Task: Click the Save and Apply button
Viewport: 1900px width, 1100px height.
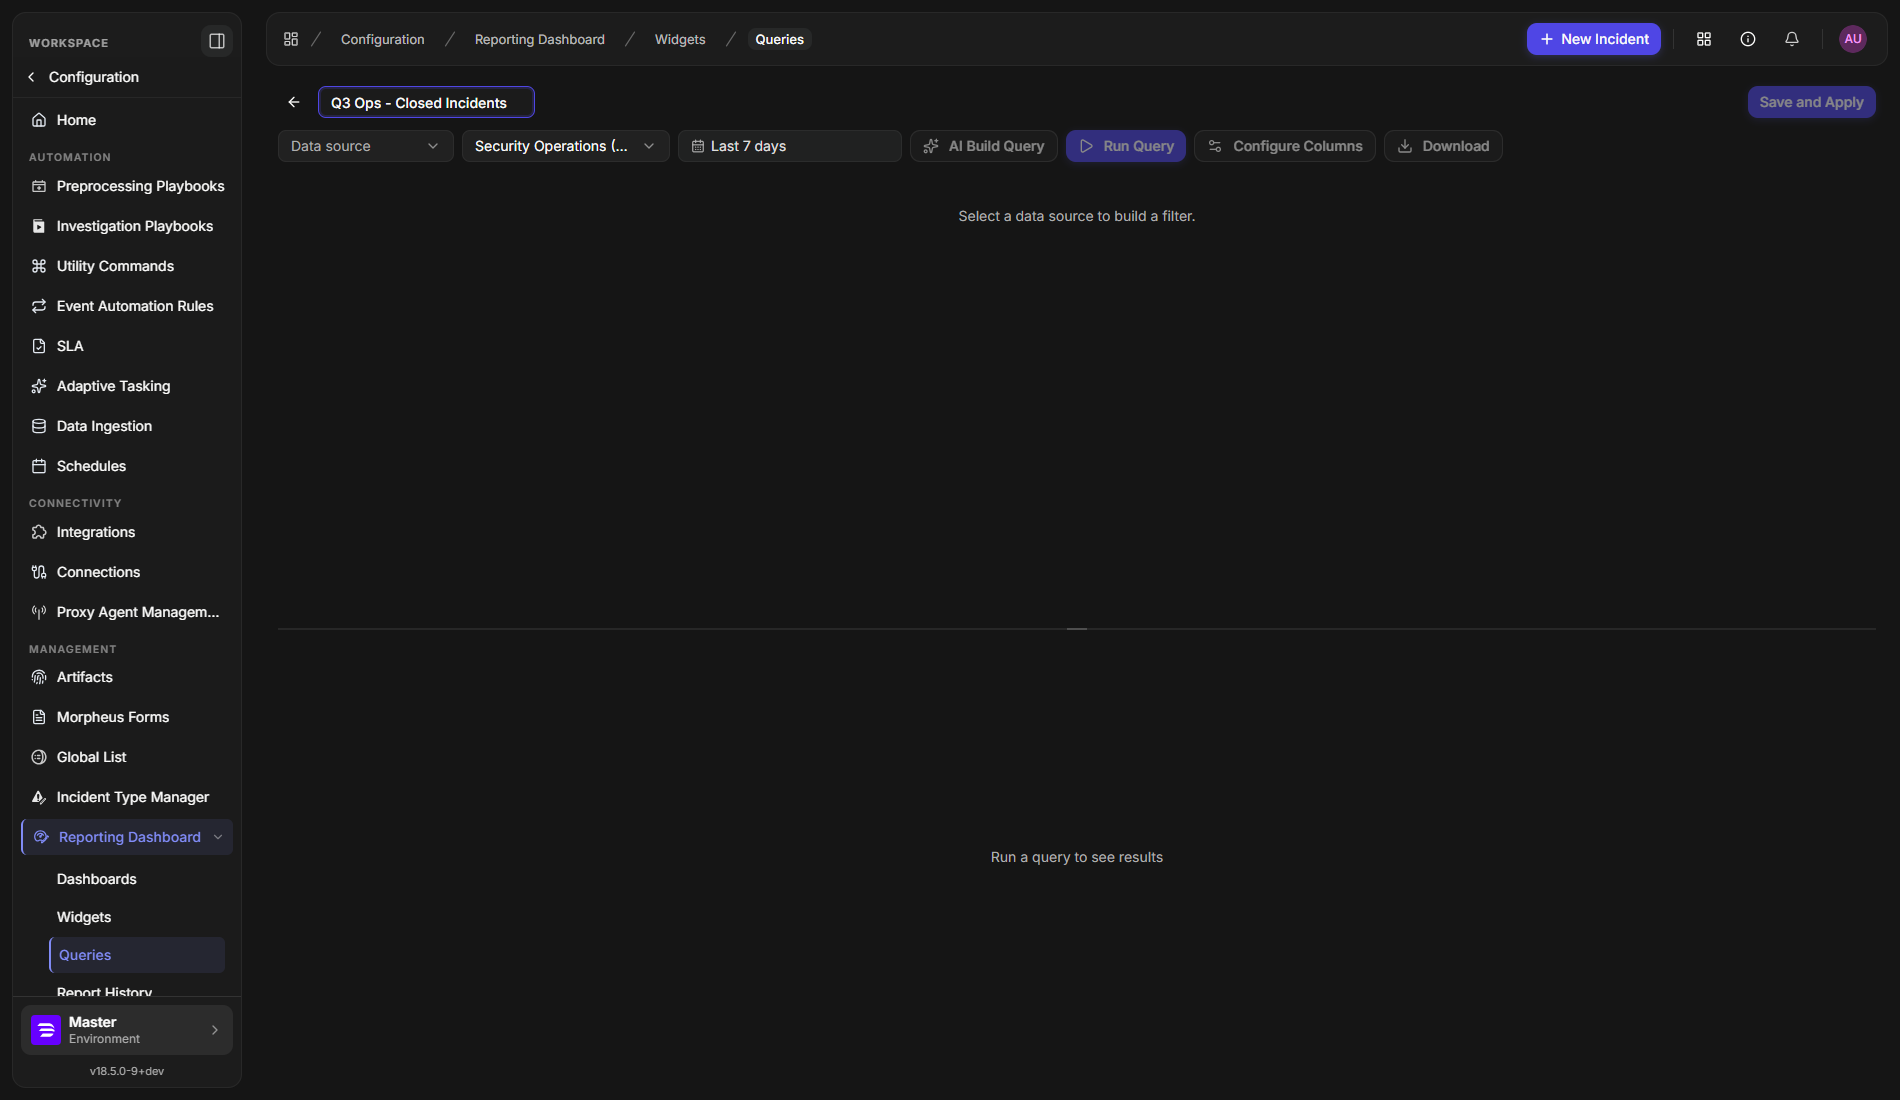Action: (1812, 102)
